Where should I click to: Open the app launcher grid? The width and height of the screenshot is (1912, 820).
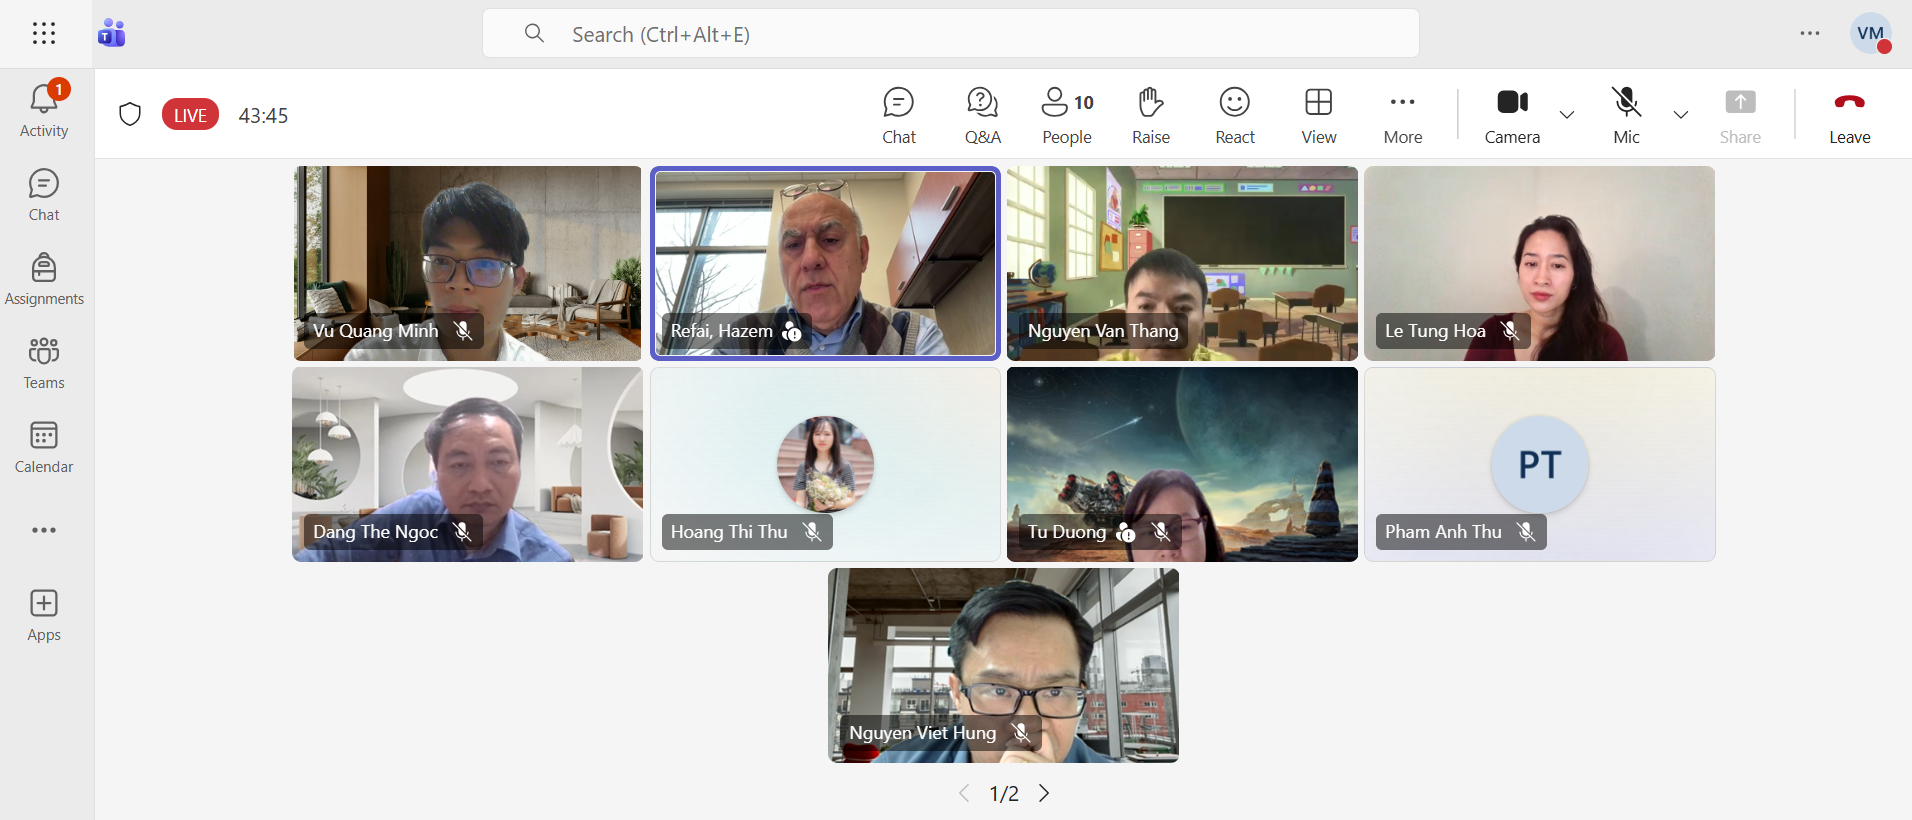point(44,34)
